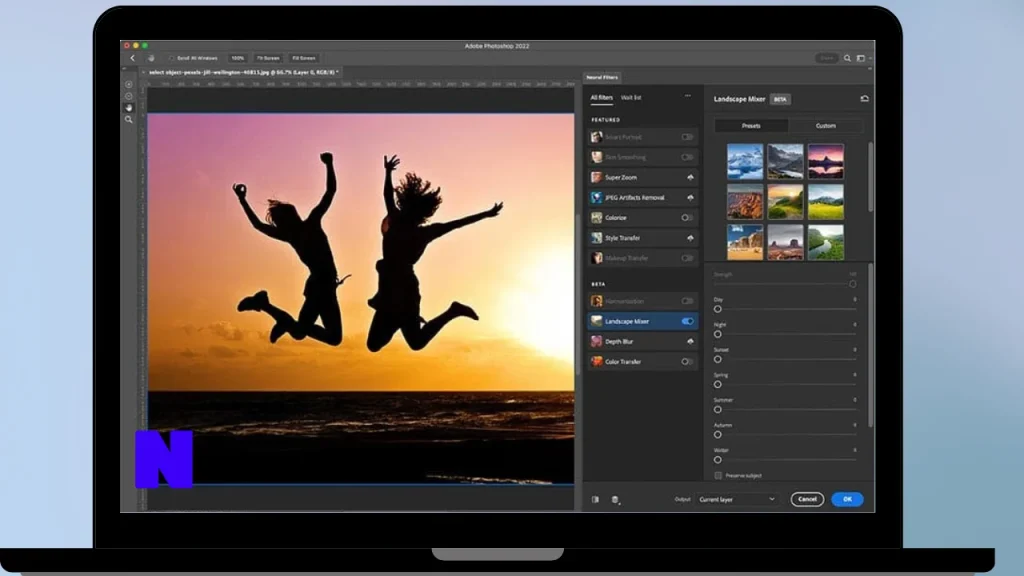Click the Share button at top right
Image resolution: width=1024 pixels, height=576 pixels.
(x=827, y=58)
